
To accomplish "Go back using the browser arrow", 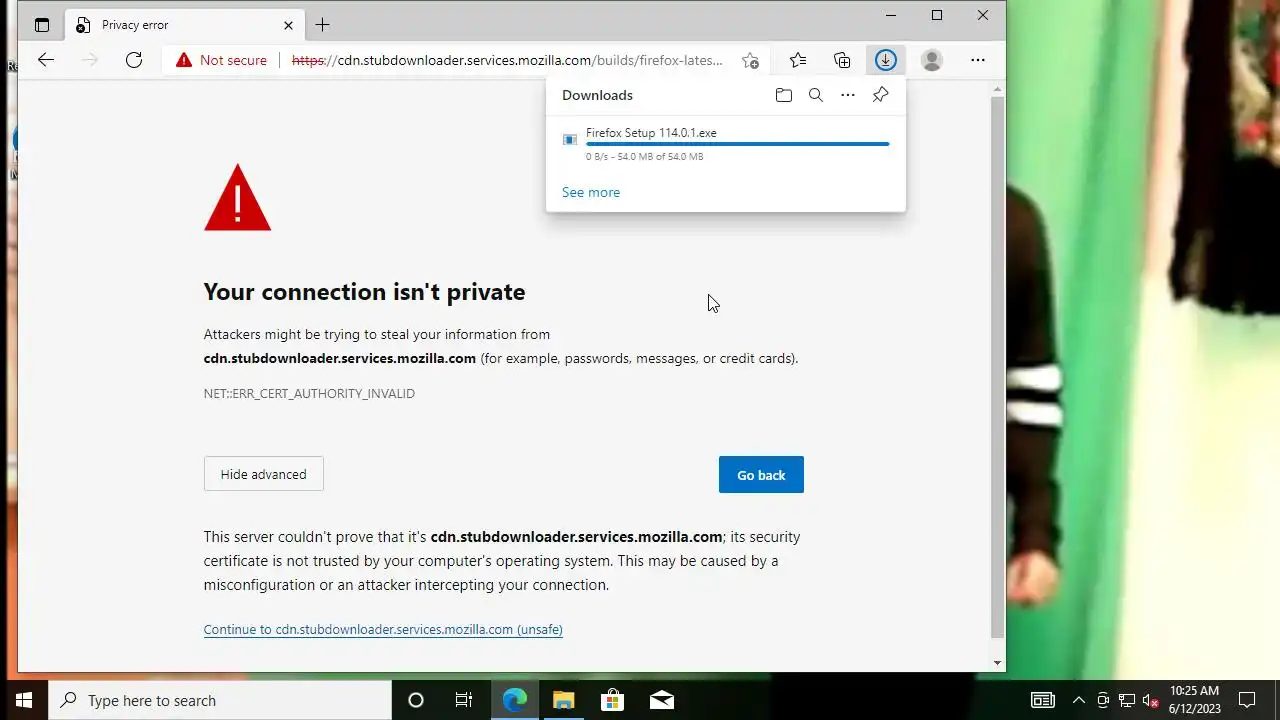I will tap(46, 60).
